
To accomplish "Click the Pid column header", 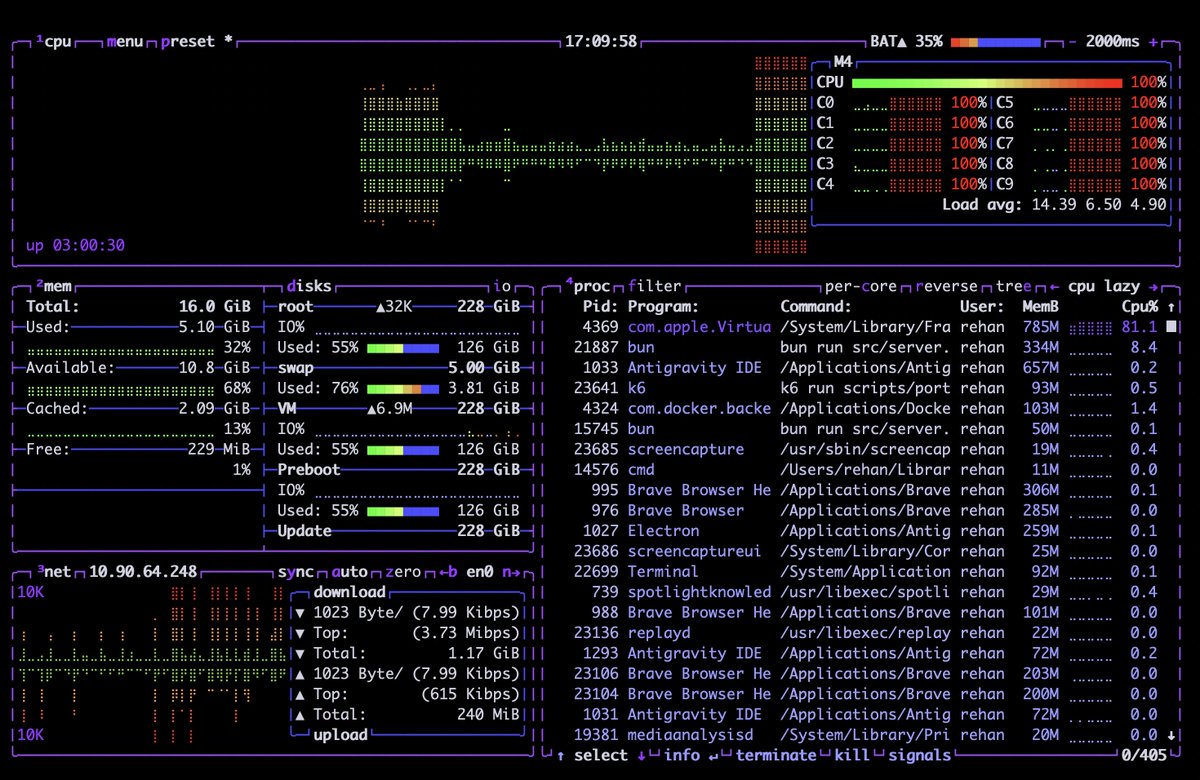I will point(600,306).
